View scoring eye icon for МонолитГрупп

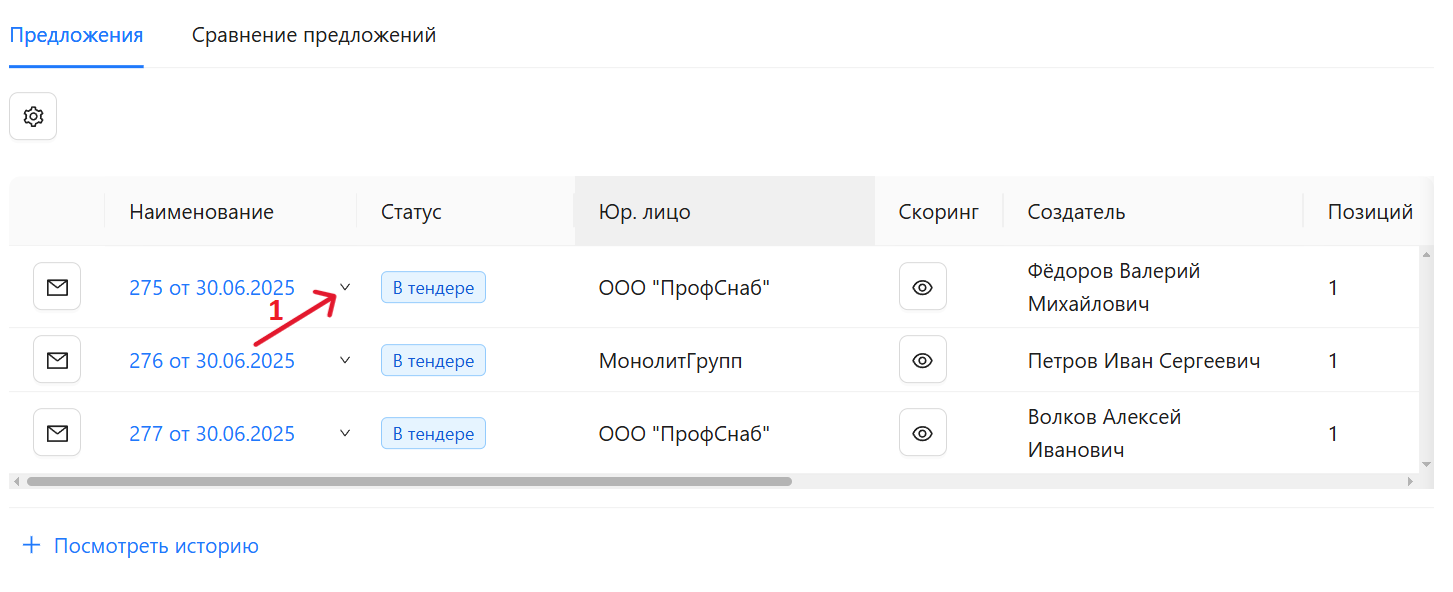tap(923, 360)
